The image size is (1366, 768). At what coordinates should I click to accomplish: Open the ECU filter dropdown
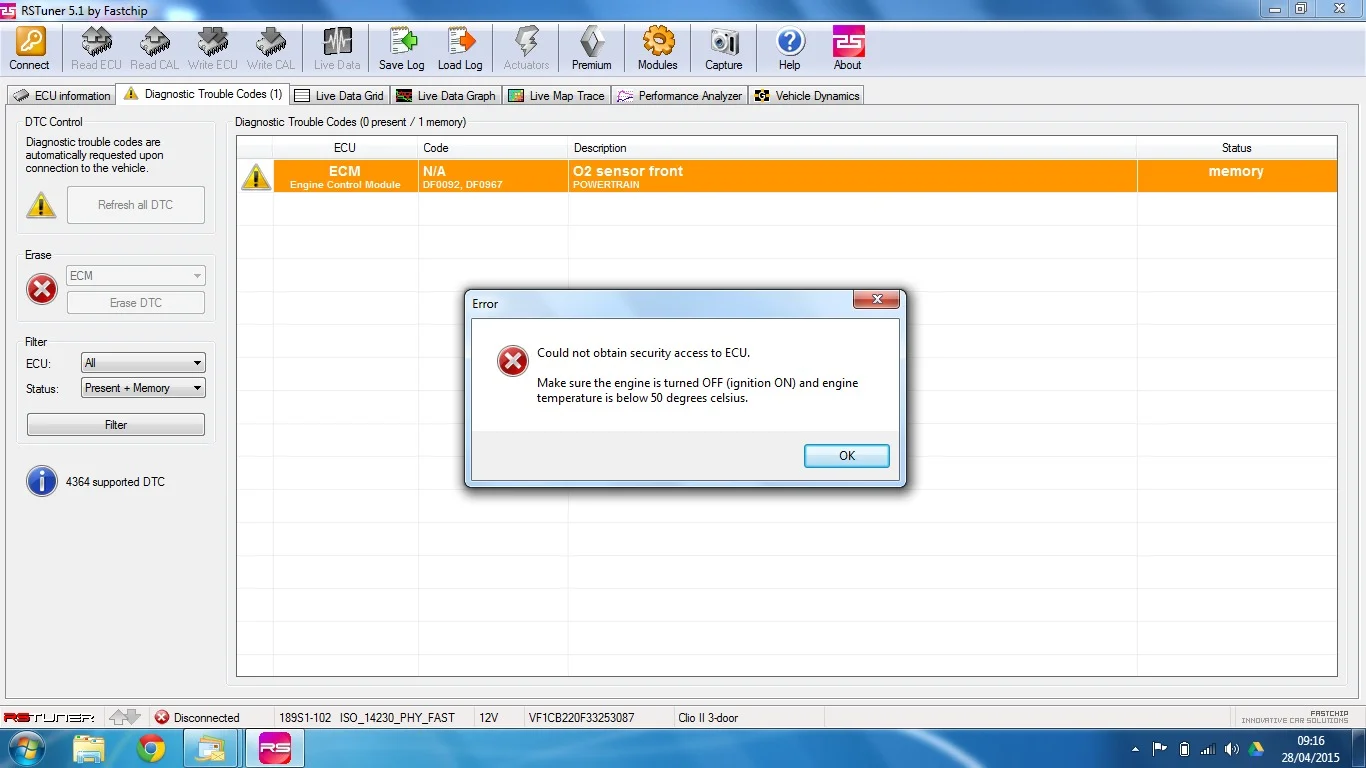coord(143,363)
